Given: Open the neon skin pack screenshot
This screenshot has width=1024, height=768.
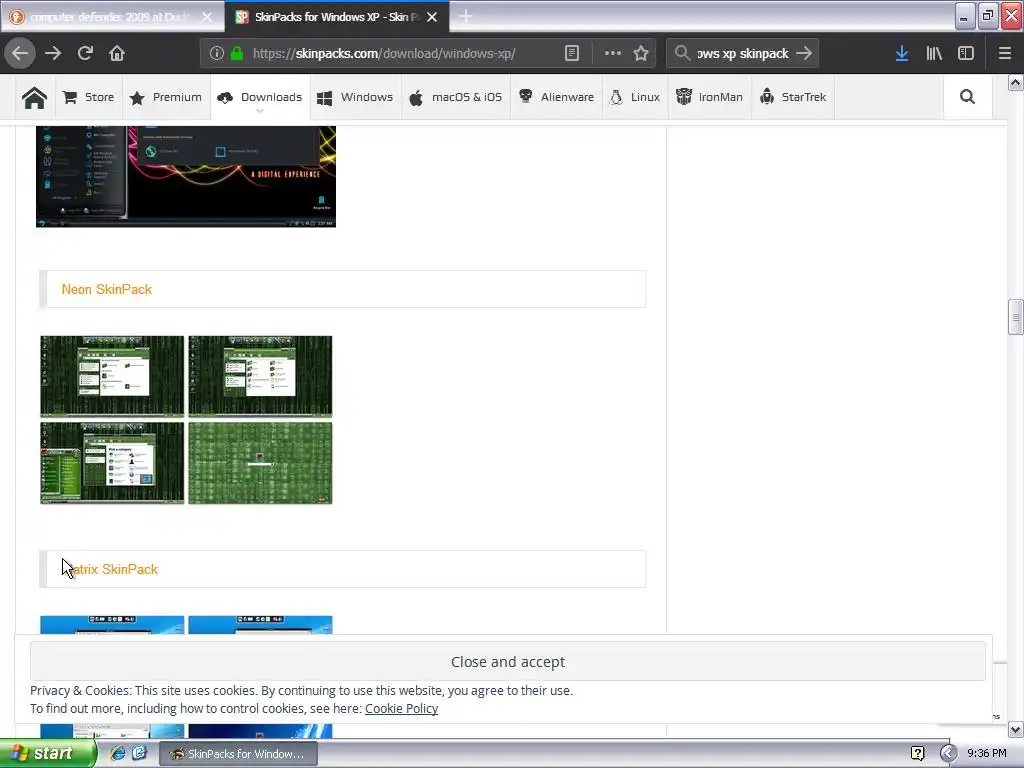Looking at the screenshot, I should tap(186, 176).
